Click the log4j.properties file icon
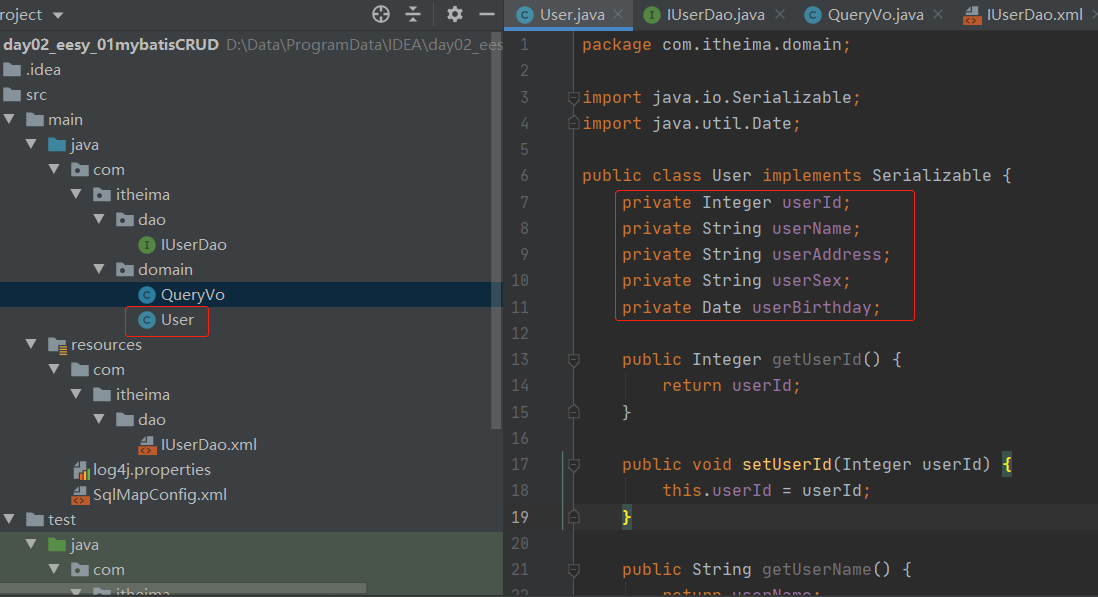The height and width of the screenshot is (597, 1098). [x=81, y=470]
